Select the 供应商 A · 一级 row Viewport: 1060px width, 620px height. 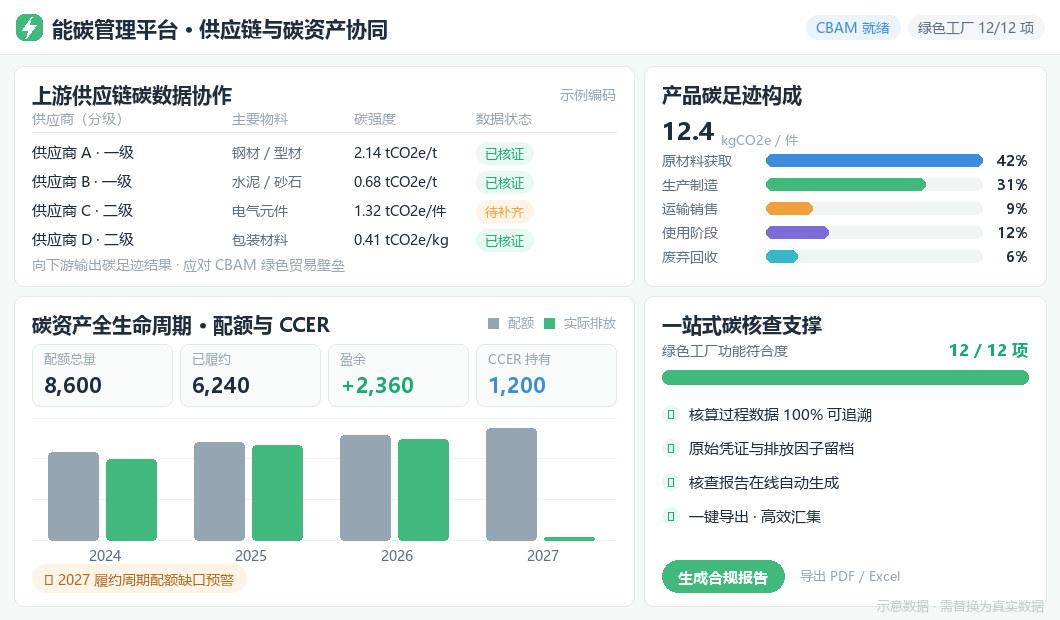tap(324, 153)
